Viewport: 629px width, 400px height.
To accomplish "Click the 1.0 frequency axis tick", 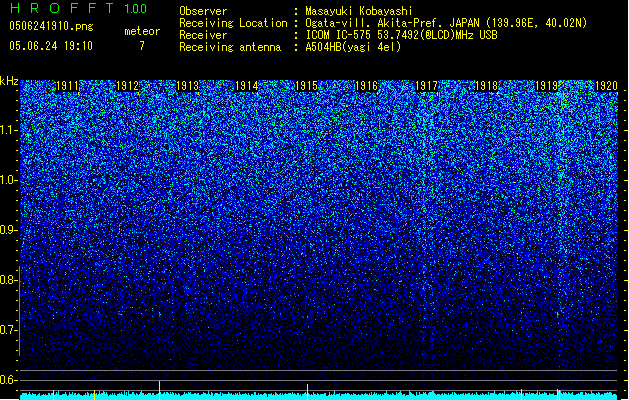I will [10, 180].
